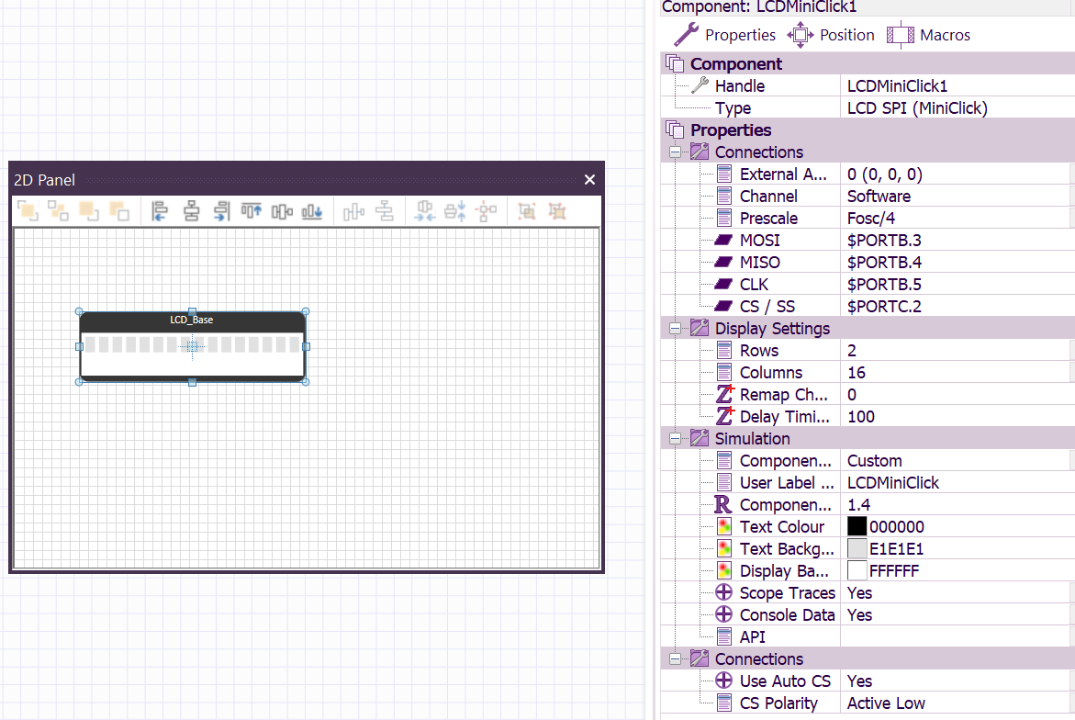This screenshot has width=1075, height=720.
Task: Click the R icon next to Component version
Action: click(x=722, y=504)
